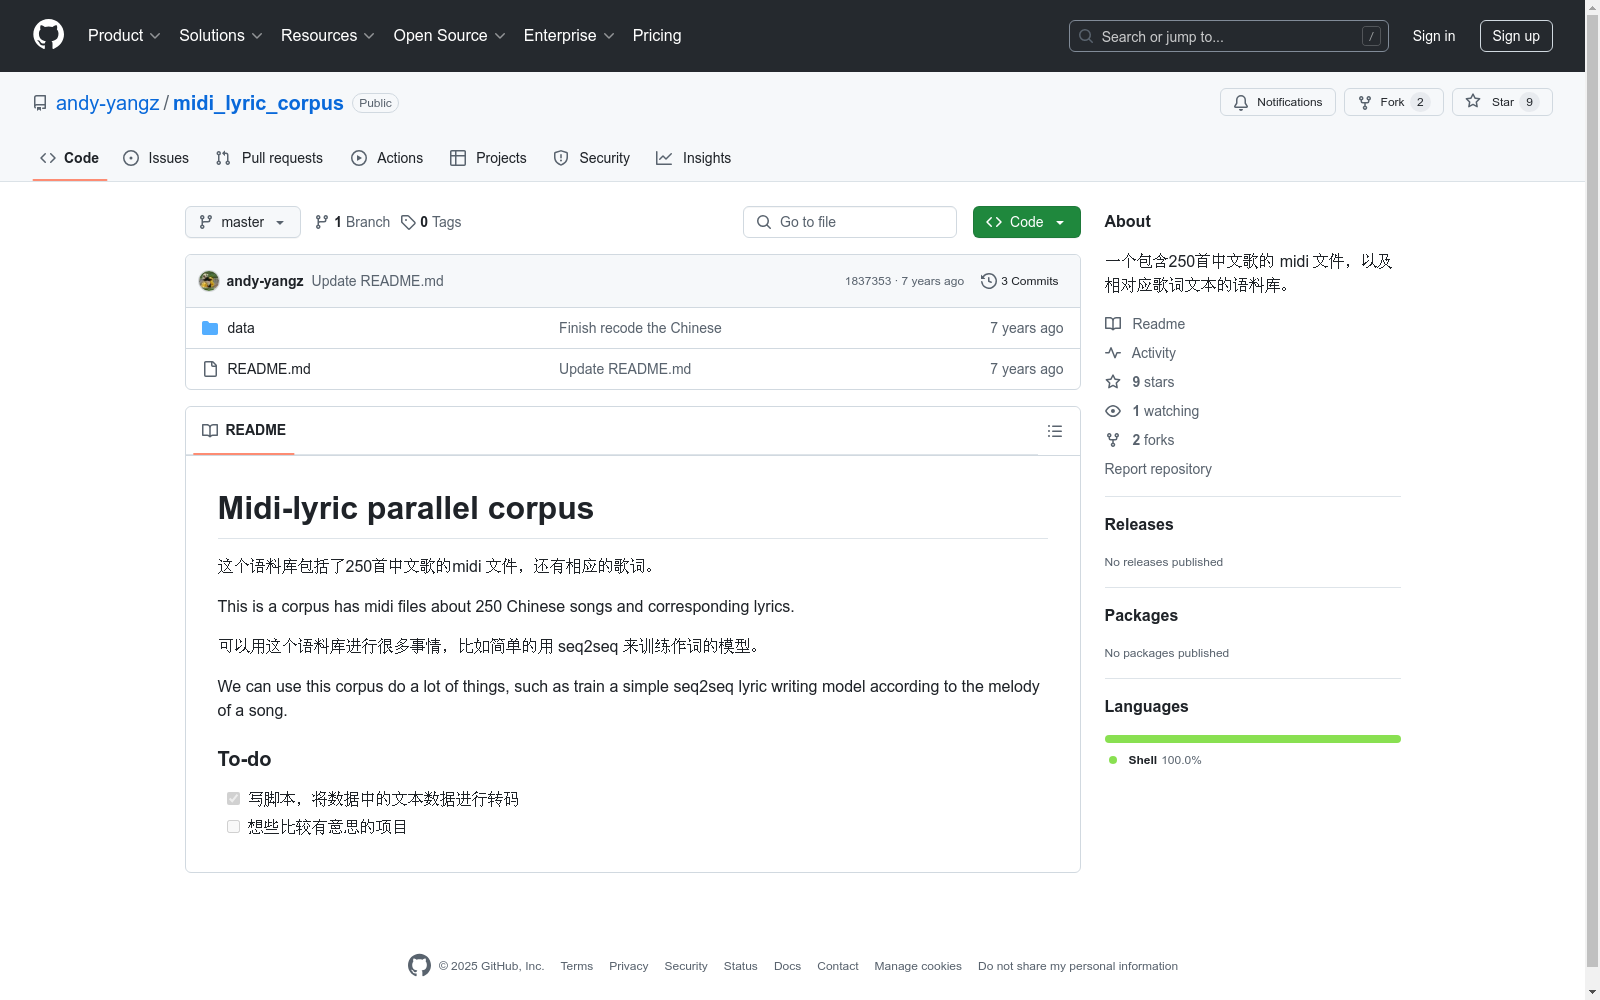Open the "Finish recode the Chinese" commit message
The image size is (1600, 1000).
pyautogui.click(x=640, y=328)
